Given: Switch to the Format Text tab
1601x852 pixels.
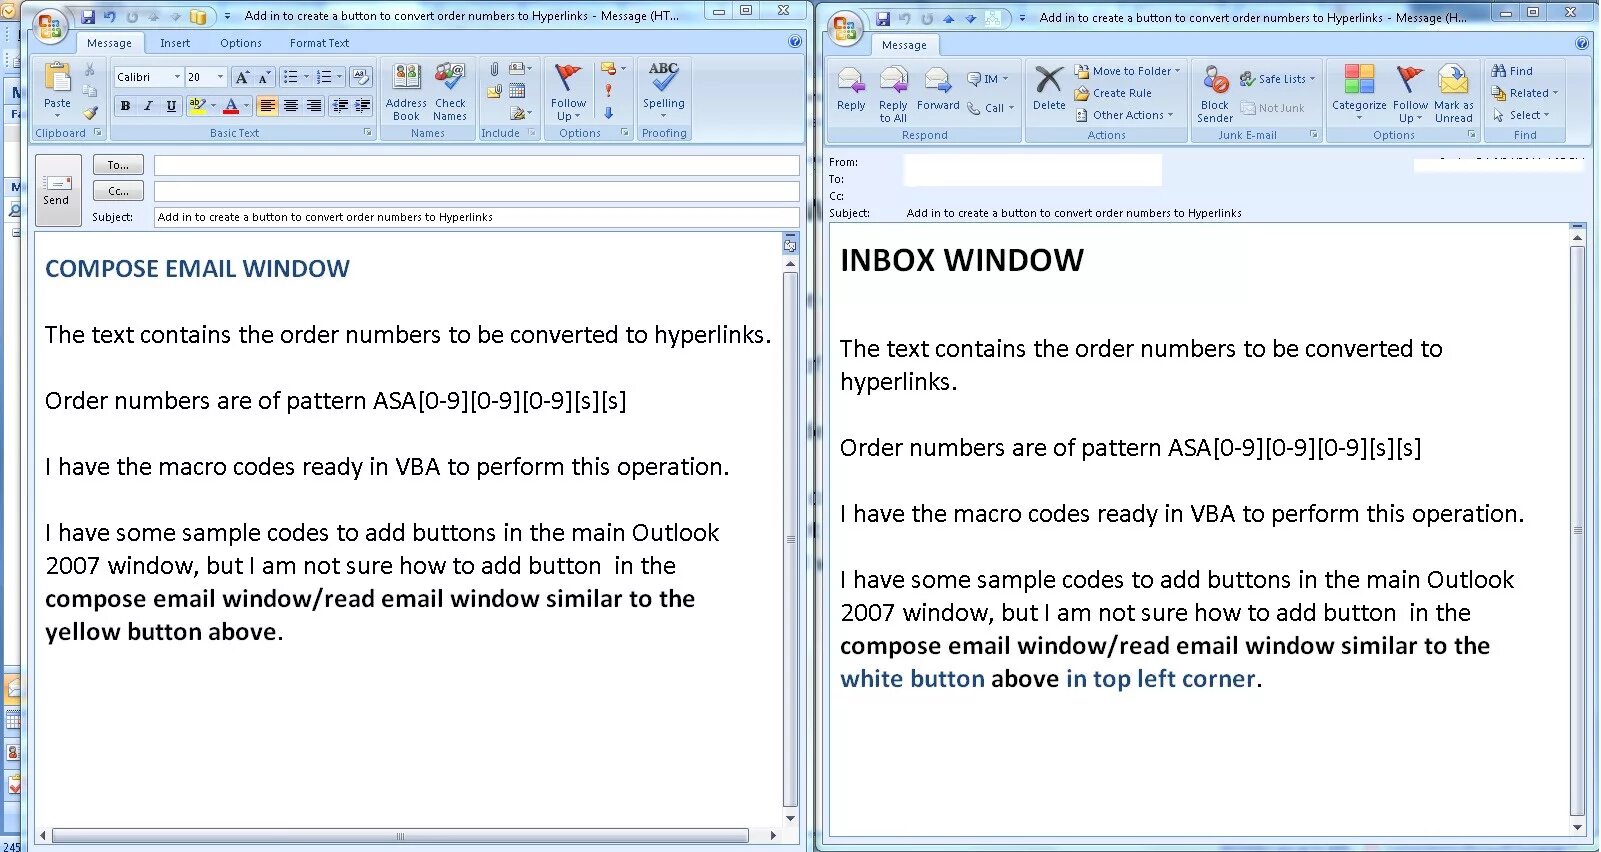Looking at the screenshot, I should coord(319,43).
